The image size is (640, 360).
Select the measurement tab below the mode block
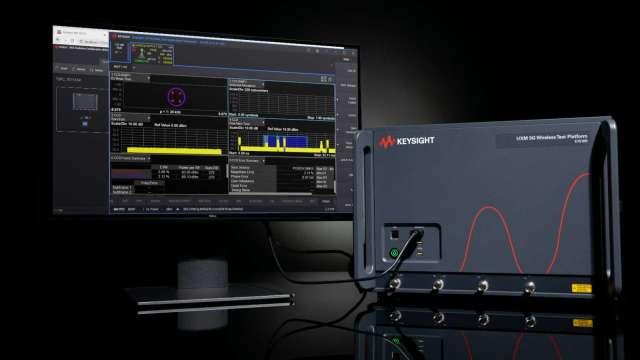click(x=121, y=67)
